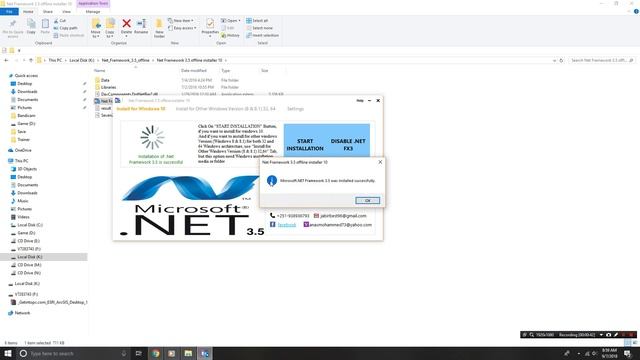
Task: Click Paste shortcut in the ribbon
Action: (69, 36)
